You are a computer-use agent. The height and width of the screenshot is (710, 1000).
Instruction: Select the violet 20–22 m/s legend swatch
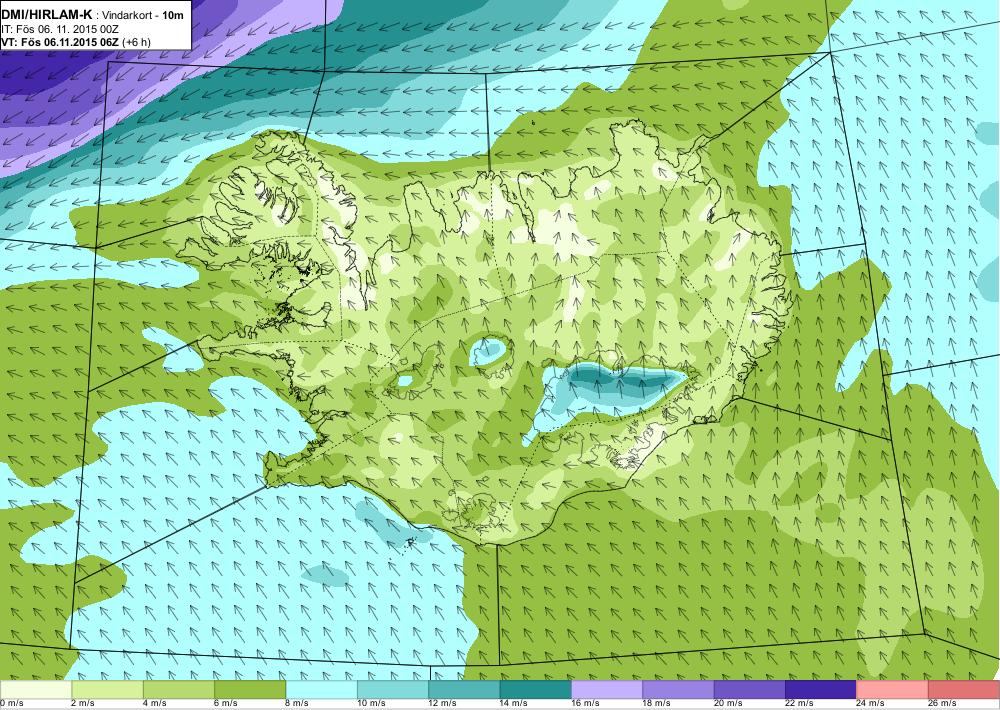point(750,690)
